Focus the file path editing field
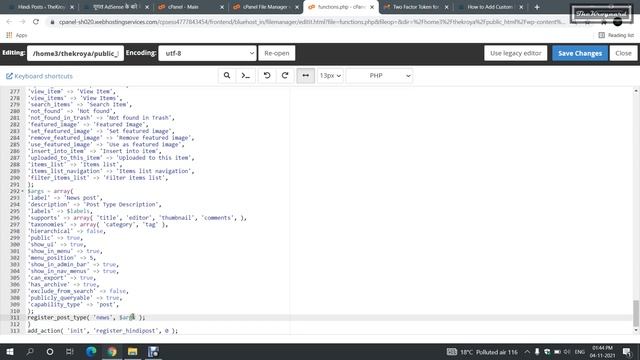 click(76, 53)
